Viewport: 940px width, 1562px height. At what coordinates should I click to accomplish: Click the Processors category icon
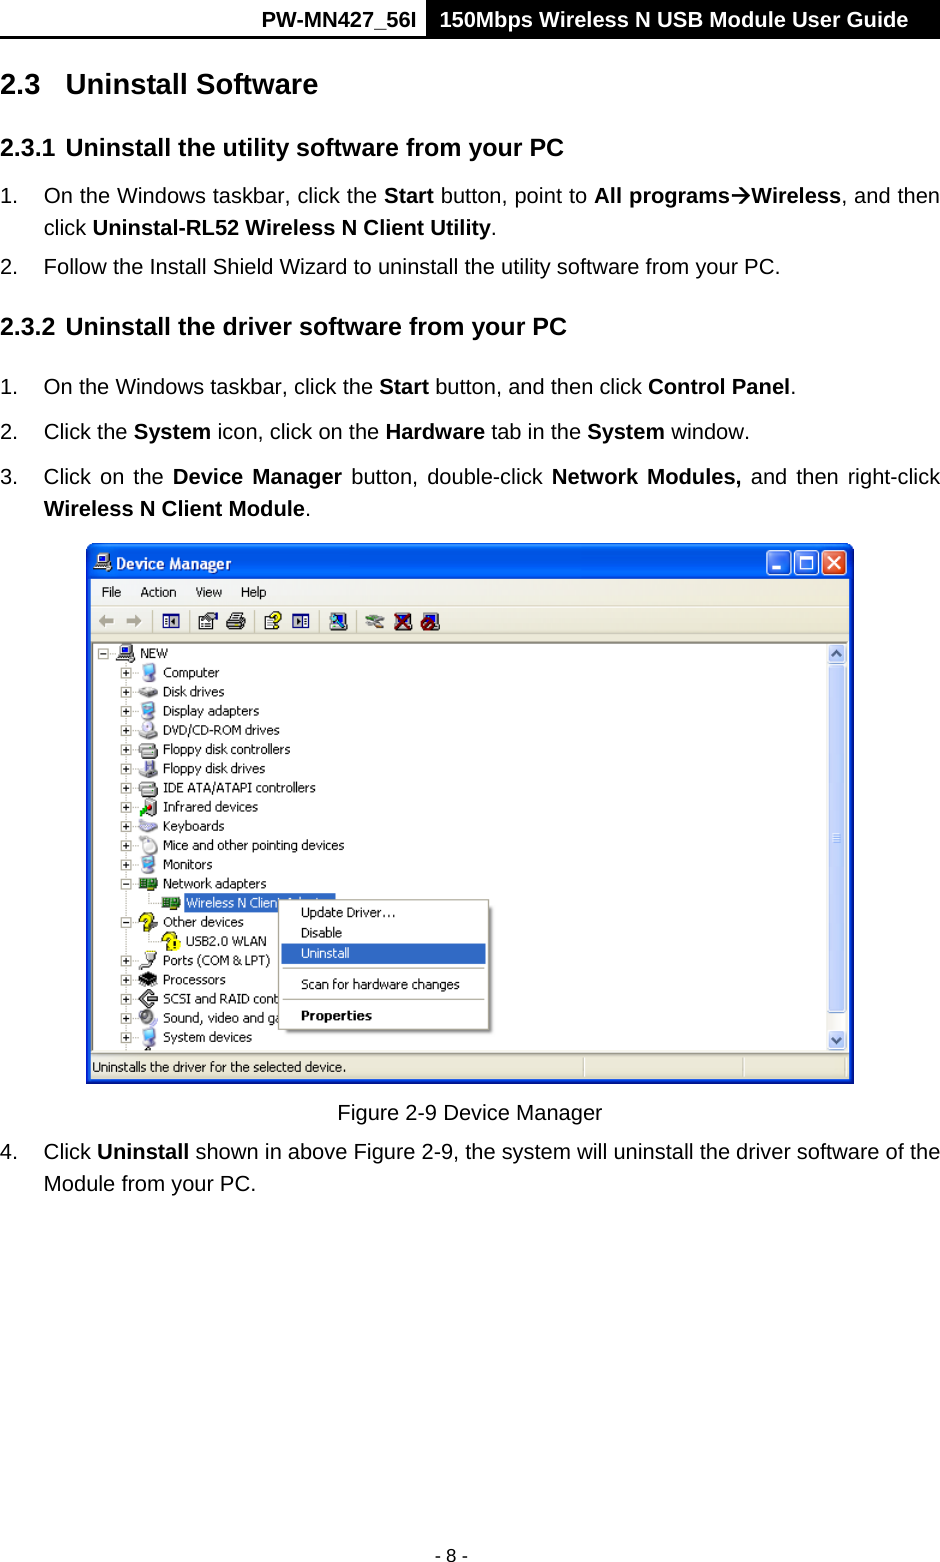point(149,980)
